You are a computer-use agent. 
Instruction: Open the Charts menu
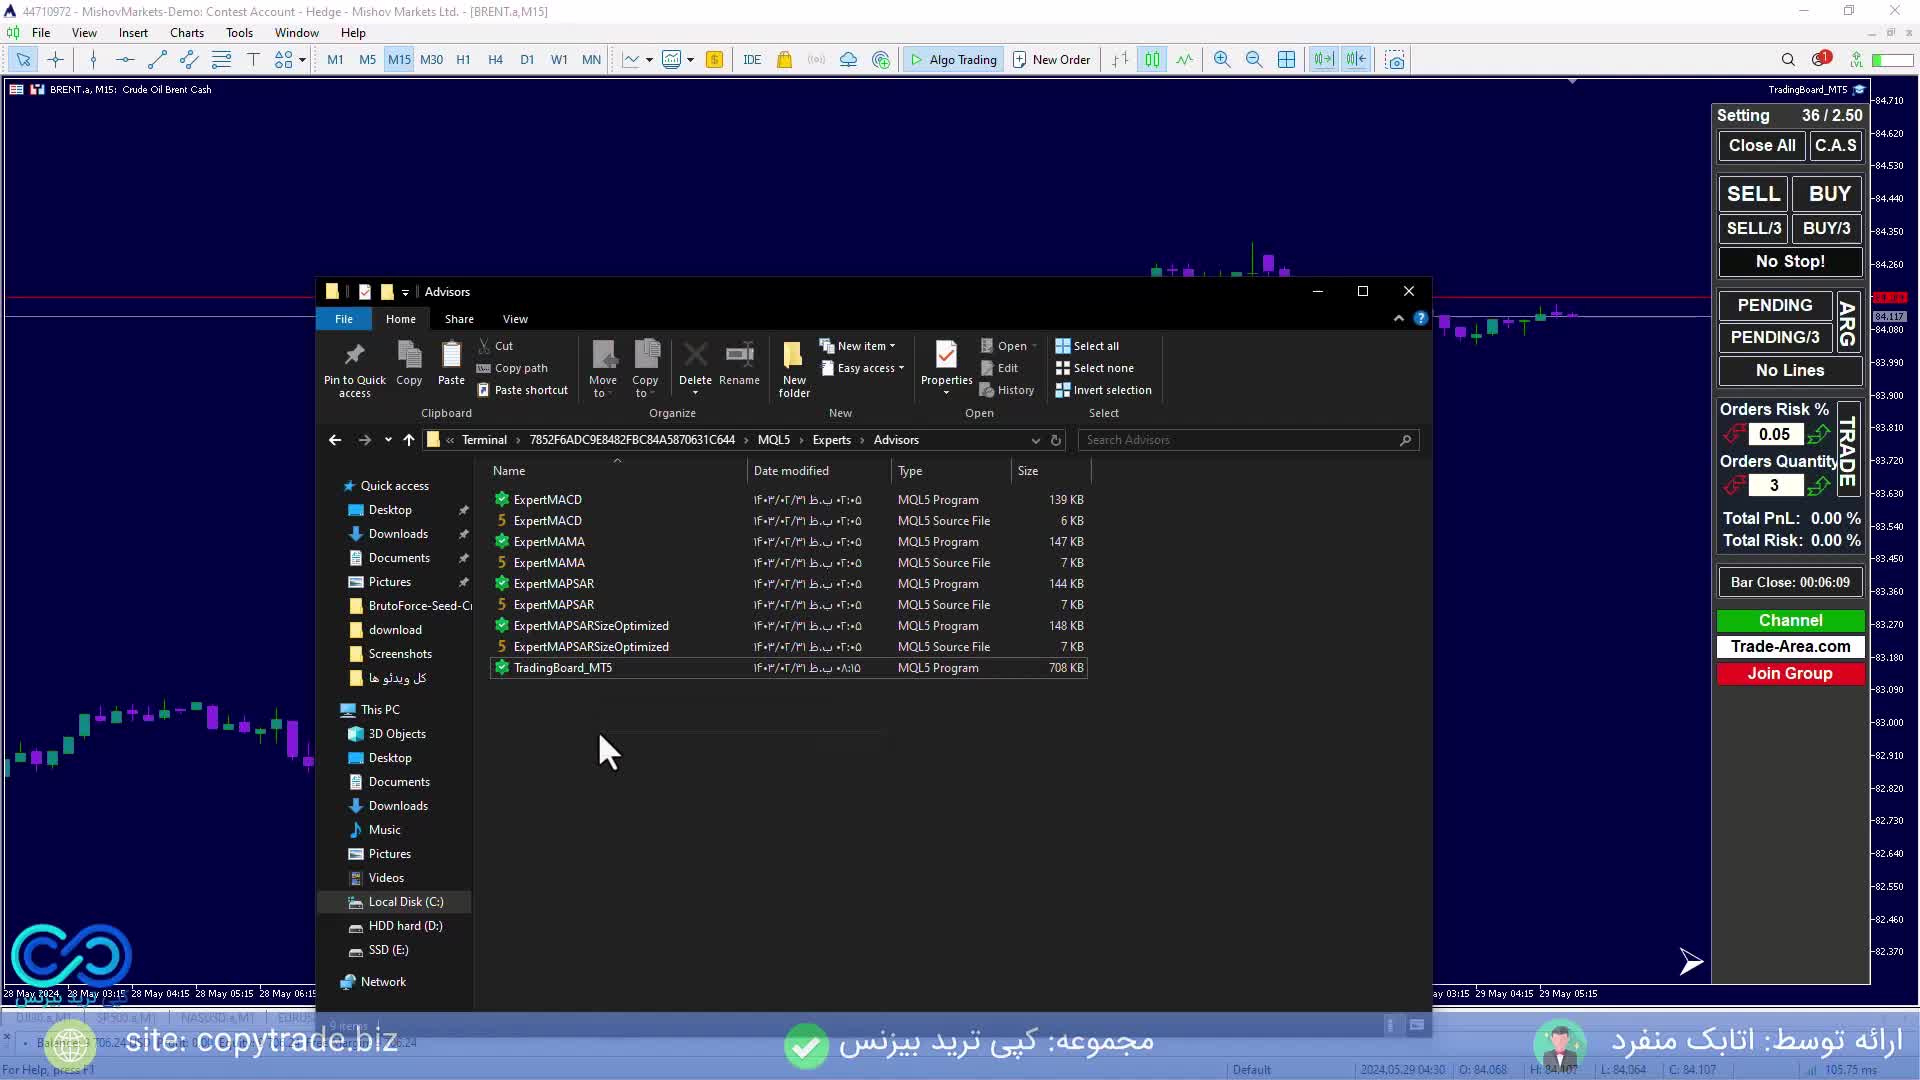point(186,33)
